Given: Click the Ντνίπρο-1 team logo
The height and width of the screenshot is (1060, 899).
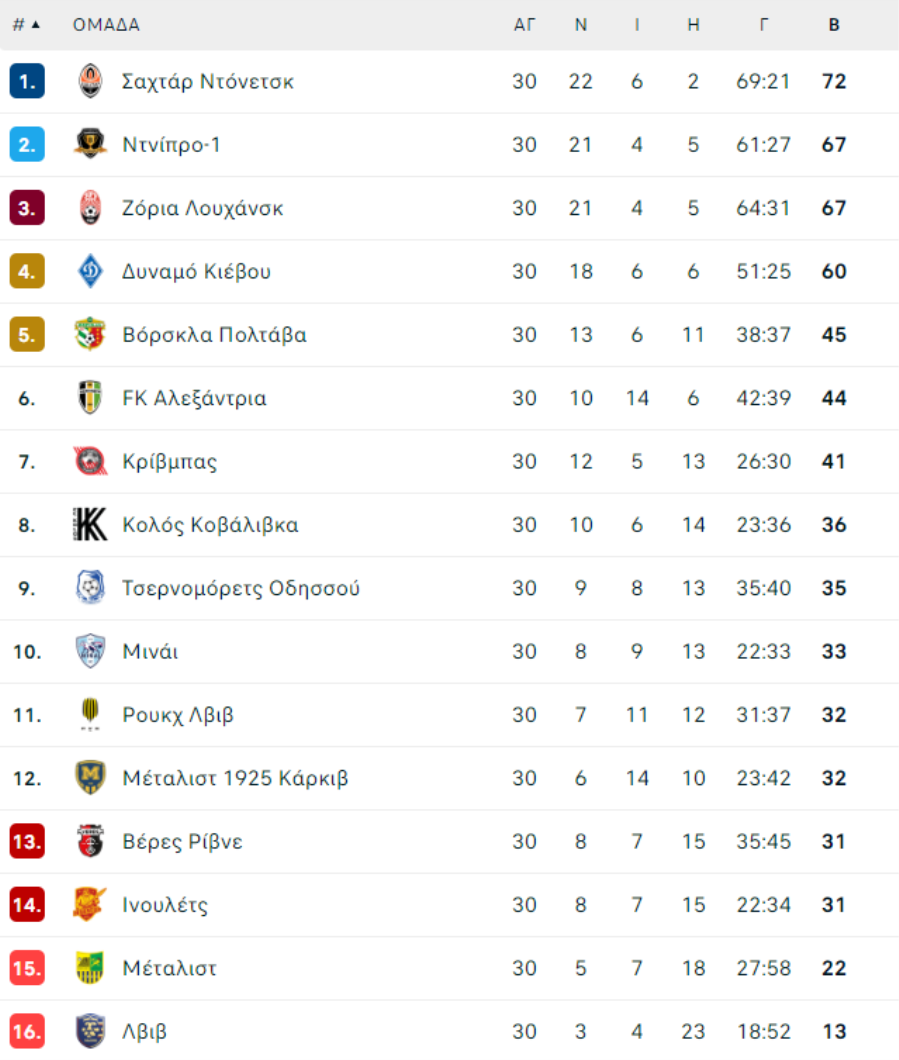Looking at the screenshot, I should (x=90, y=144).
